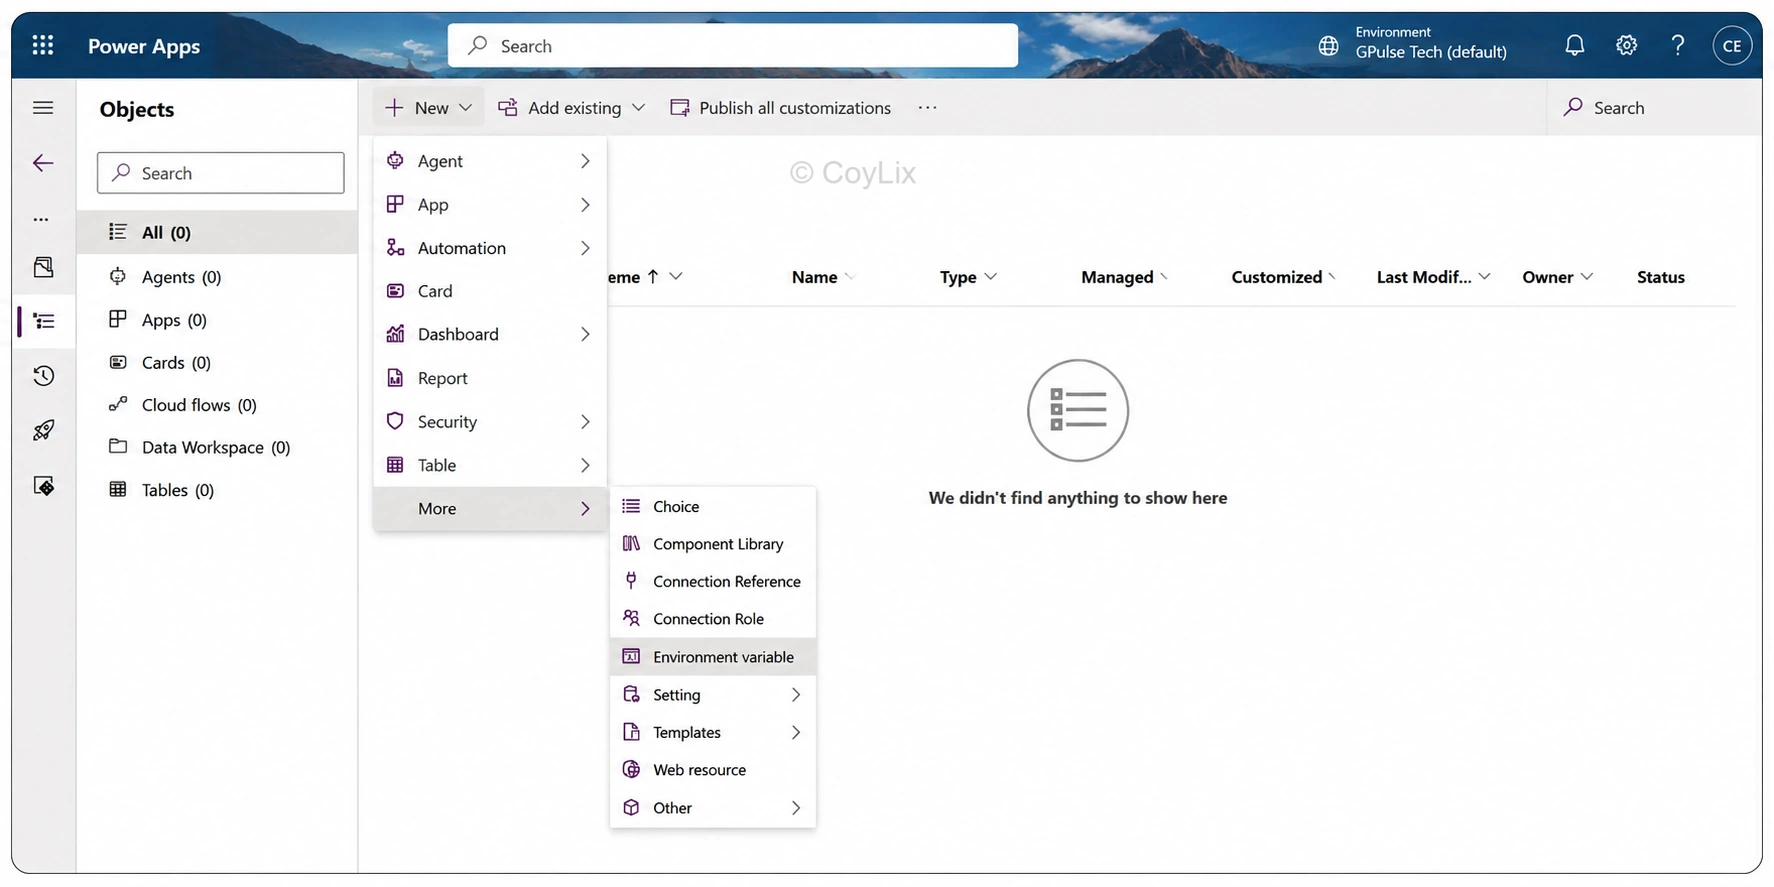Open the Add existing dropdown
The height and width of the screenshot is (887, 1774).
coord(571,108)
